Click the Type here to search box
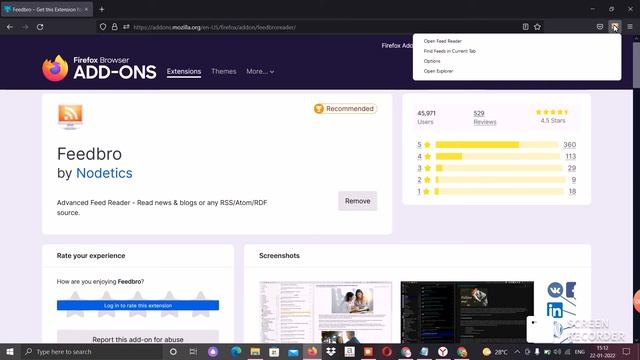This screenshot has height=360, width=640. point(91,351)
